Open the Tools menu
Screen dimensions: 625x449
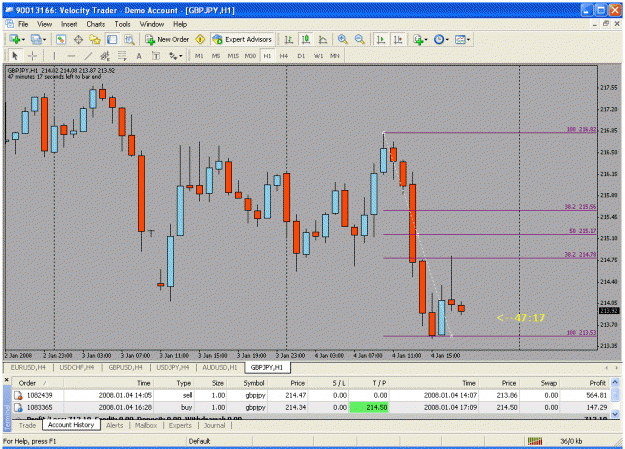(122, 24)
